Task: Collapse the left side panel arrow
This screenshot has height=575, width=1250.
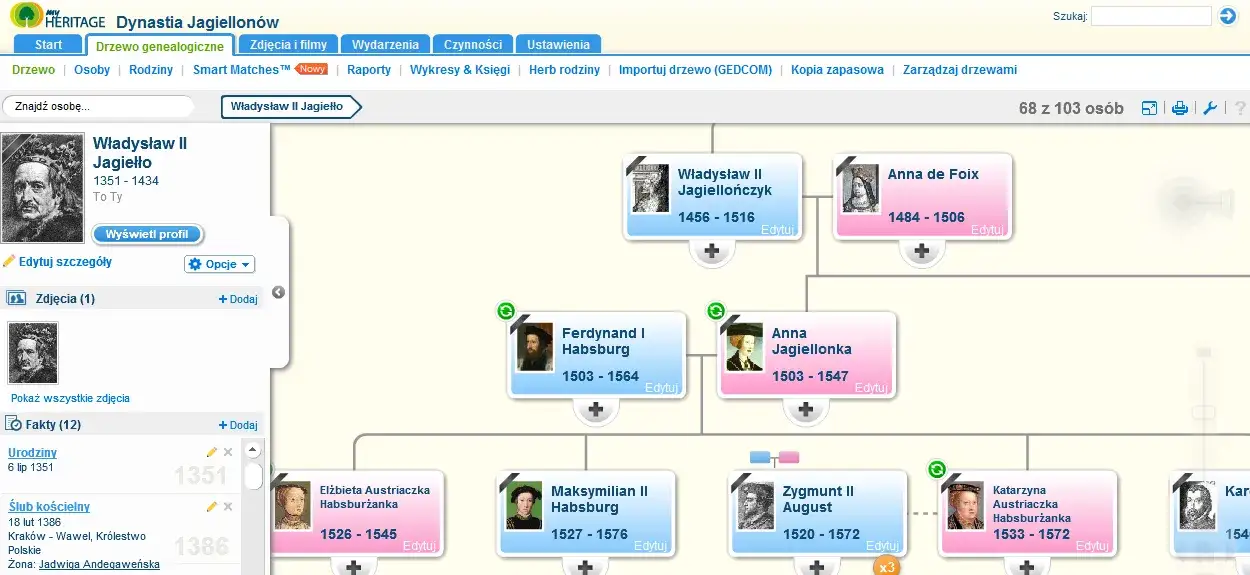Action: pyautogui.click(x=278, y=292)
